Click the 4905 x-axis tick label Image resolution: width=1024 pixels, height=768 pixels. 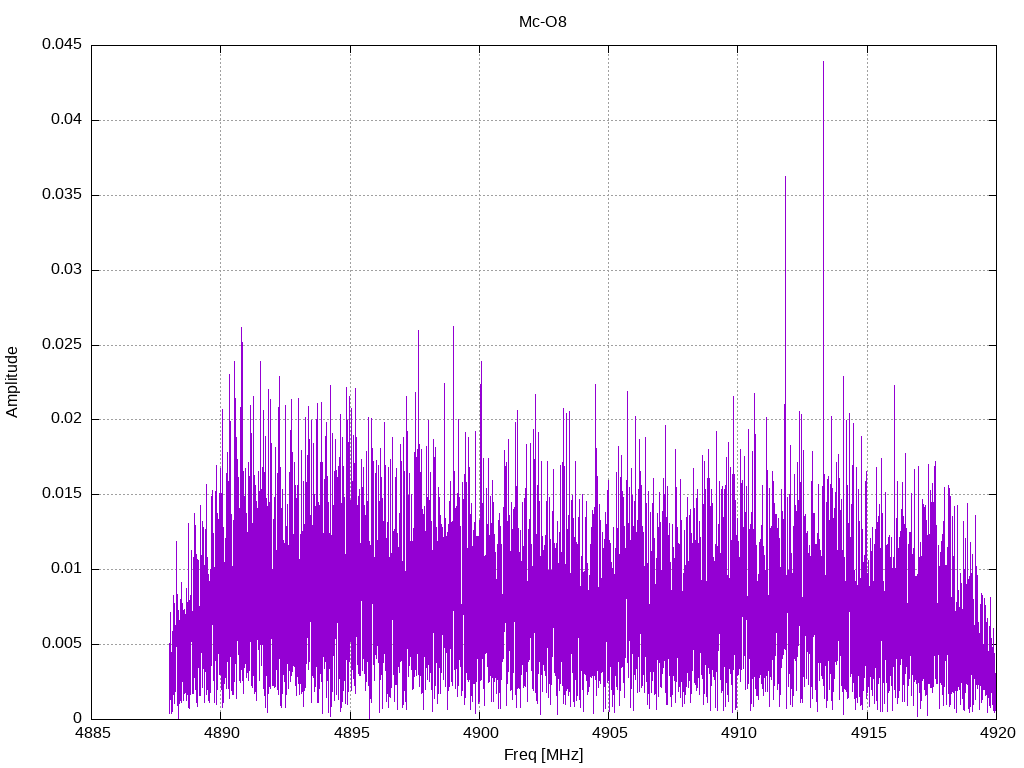[608, 733]
